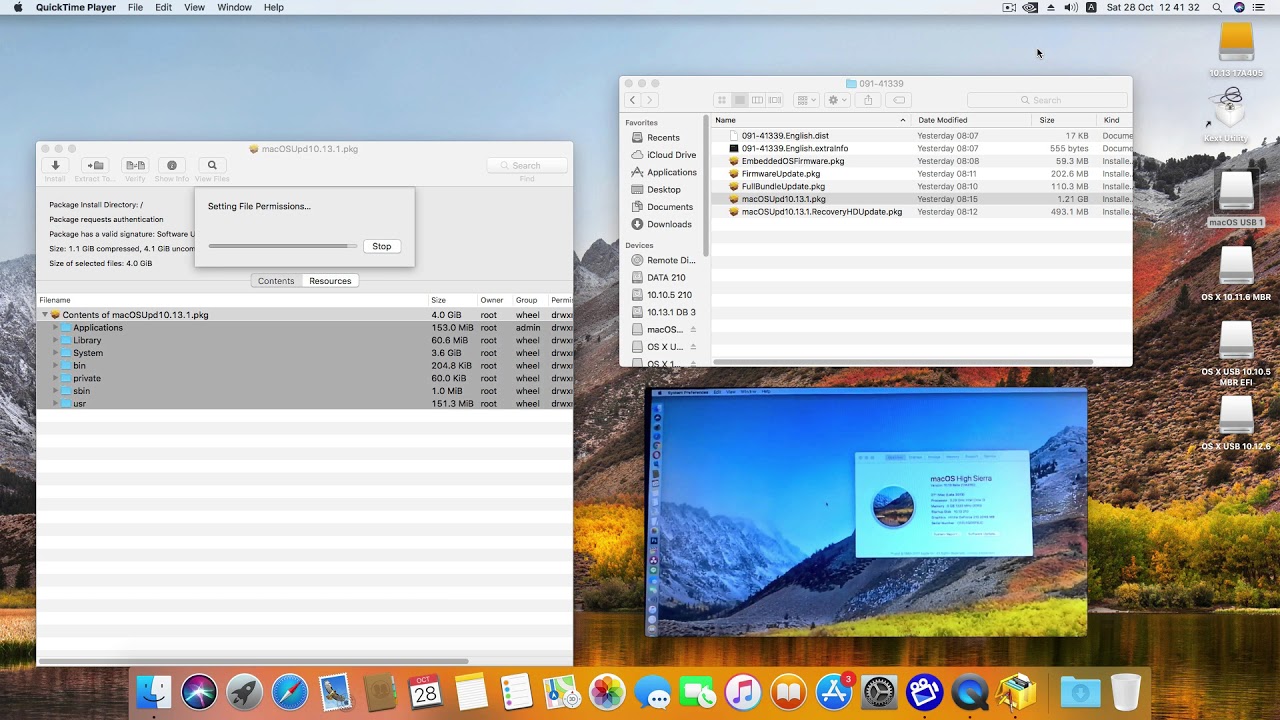Stop the Setting File Permissions operation

point(382,246)
